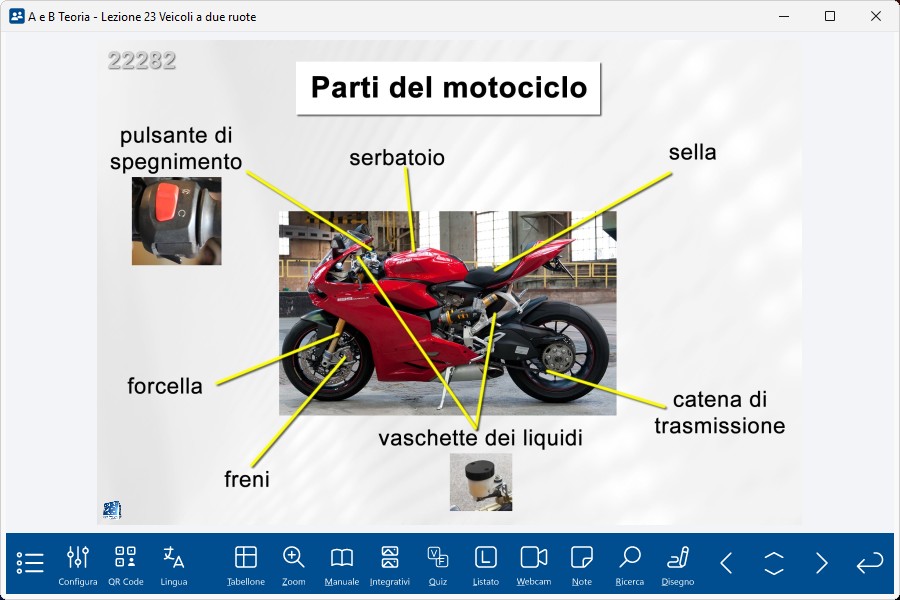Screen dimensions: 900x600
Task: Open the Lingua language selector
Action: (x=174, y=563)
